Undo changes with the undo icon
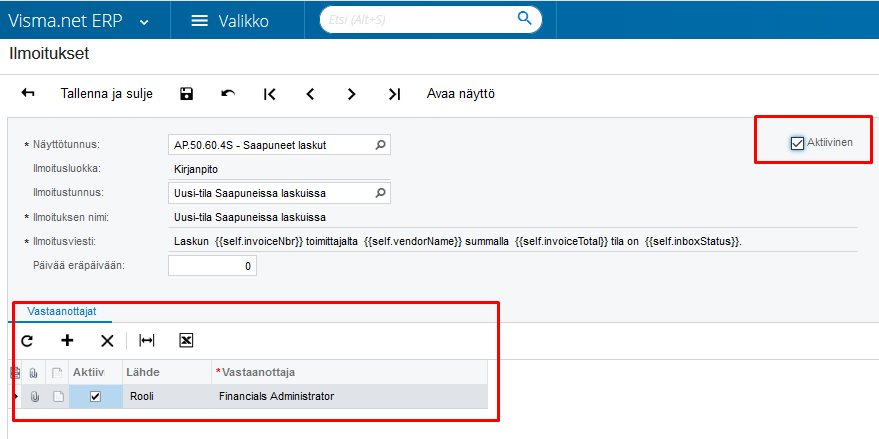This screenshot has height=439, width=879. (x=228, y=94)
